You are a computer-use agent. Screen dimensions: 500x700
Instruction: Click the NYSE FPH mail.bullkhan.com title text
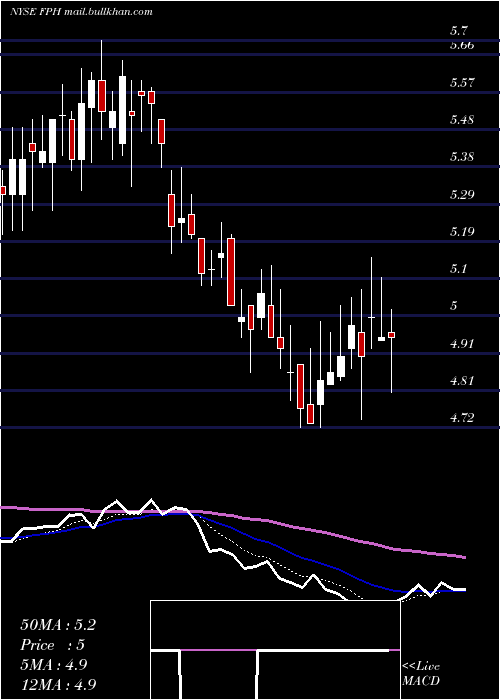click(81, 12)
